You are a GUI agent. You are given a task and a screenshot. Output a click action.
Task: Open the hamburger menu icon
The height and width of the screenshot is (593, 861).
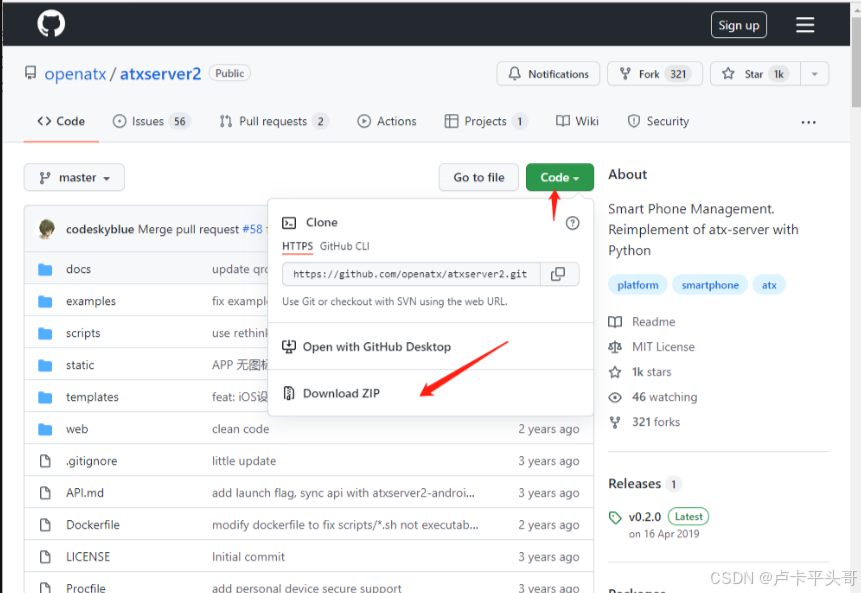pyautogui.click(x=805, y=25)
